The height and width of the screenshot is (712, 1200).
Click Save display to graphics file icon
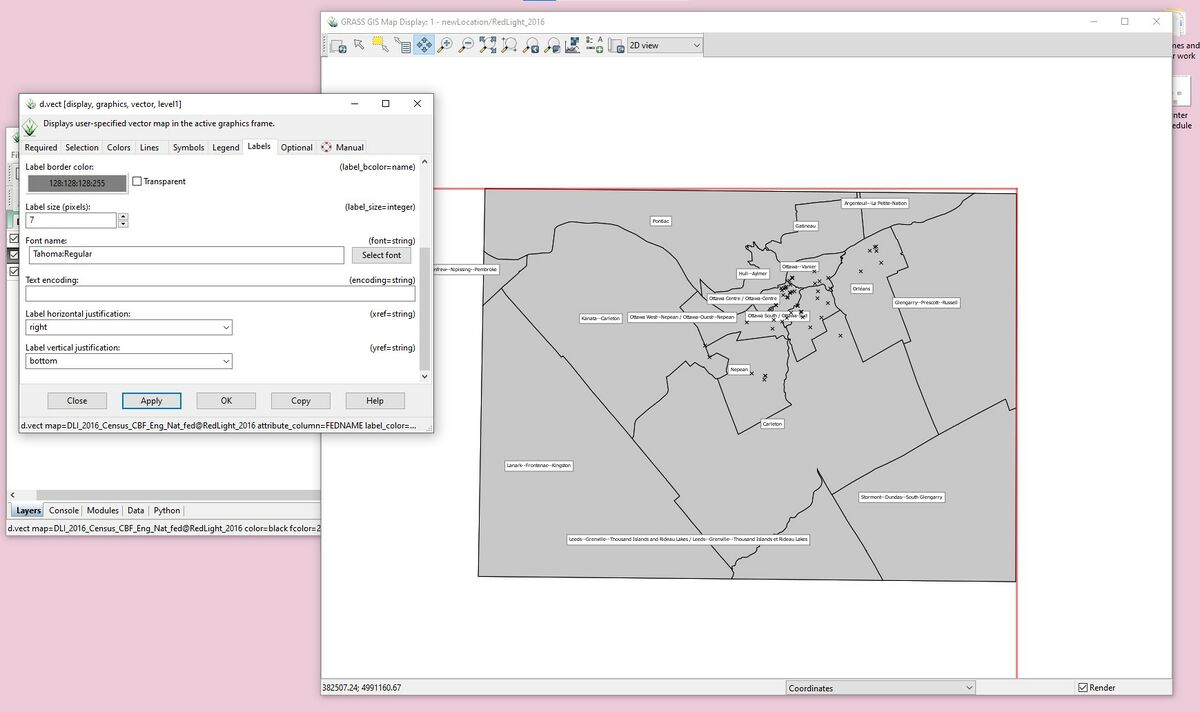616,45
